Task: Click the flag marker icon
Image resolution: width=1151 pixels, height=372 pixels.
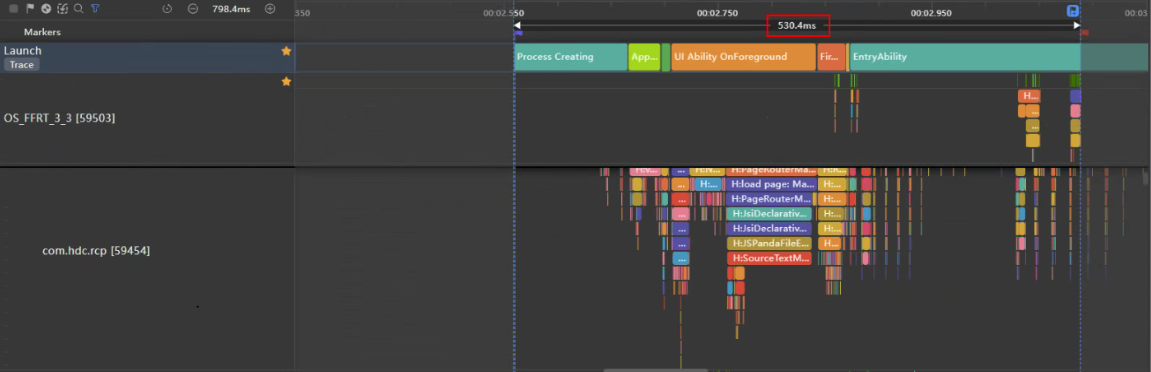Action: click(30, 9)
